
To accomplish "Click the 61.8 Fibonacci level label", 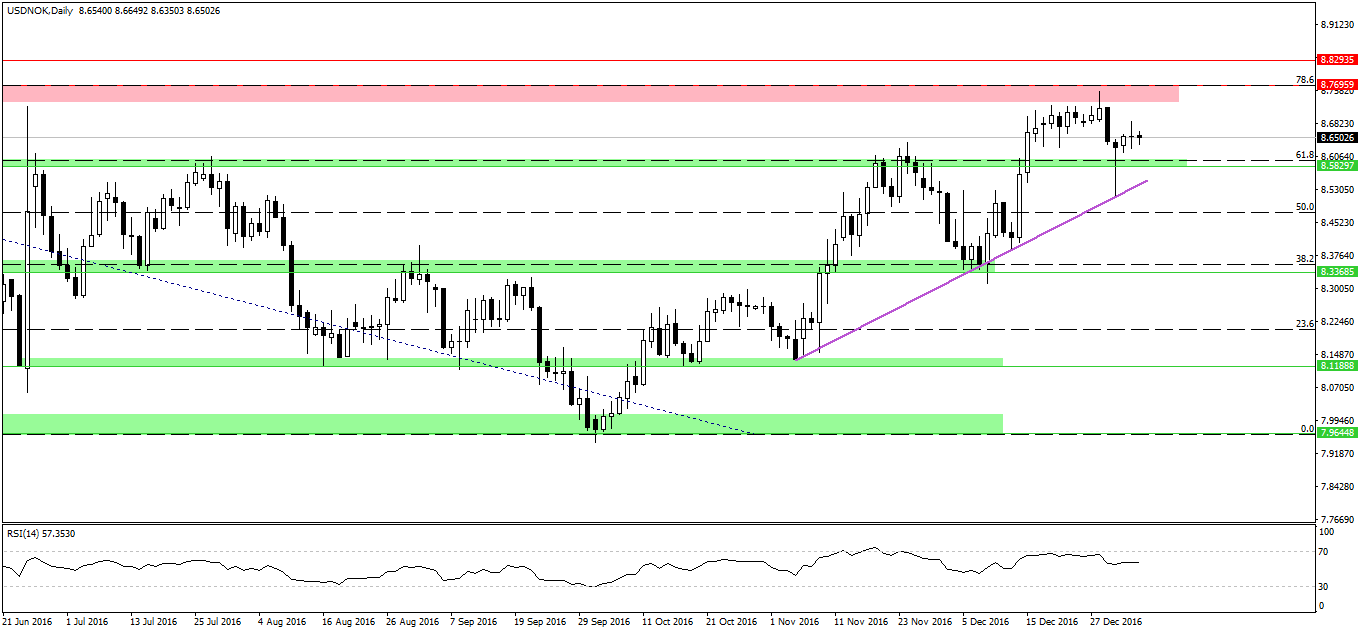I will [1303, 155].
